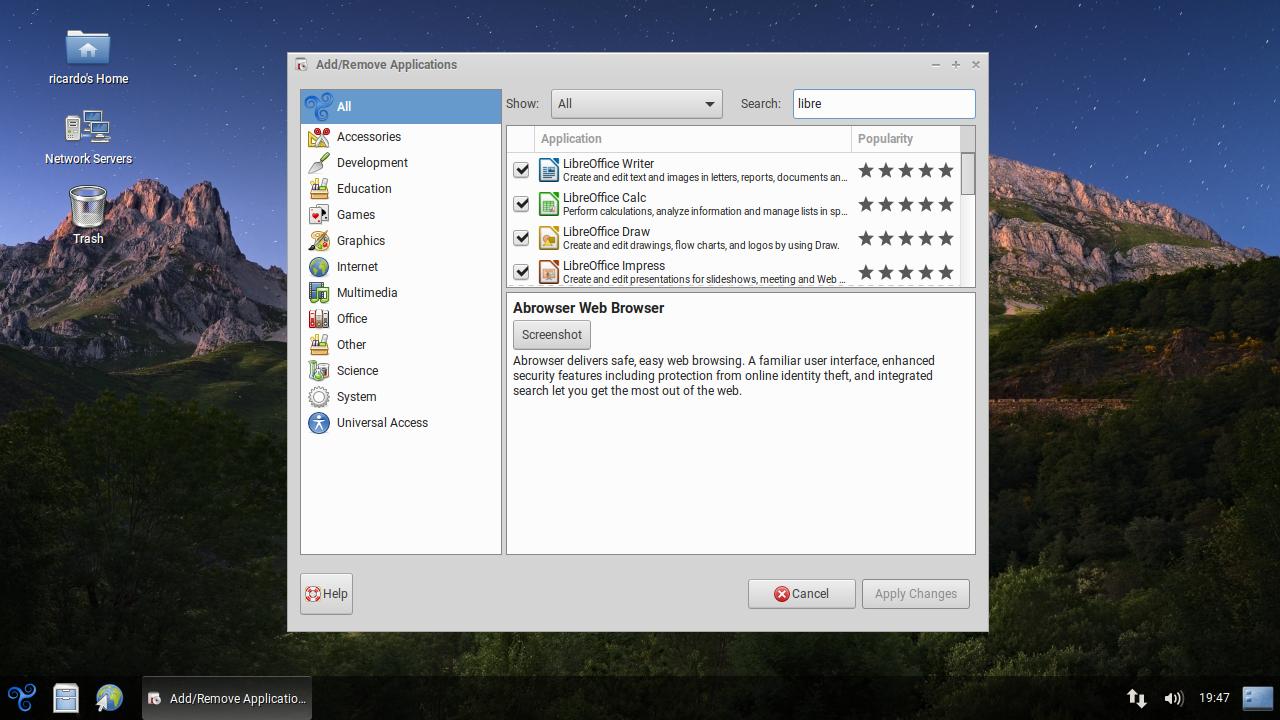Viewport: 1280px width, 720px height.
Task: Click the LibreOffice Writer app icon
Action: tap(549, 170)
